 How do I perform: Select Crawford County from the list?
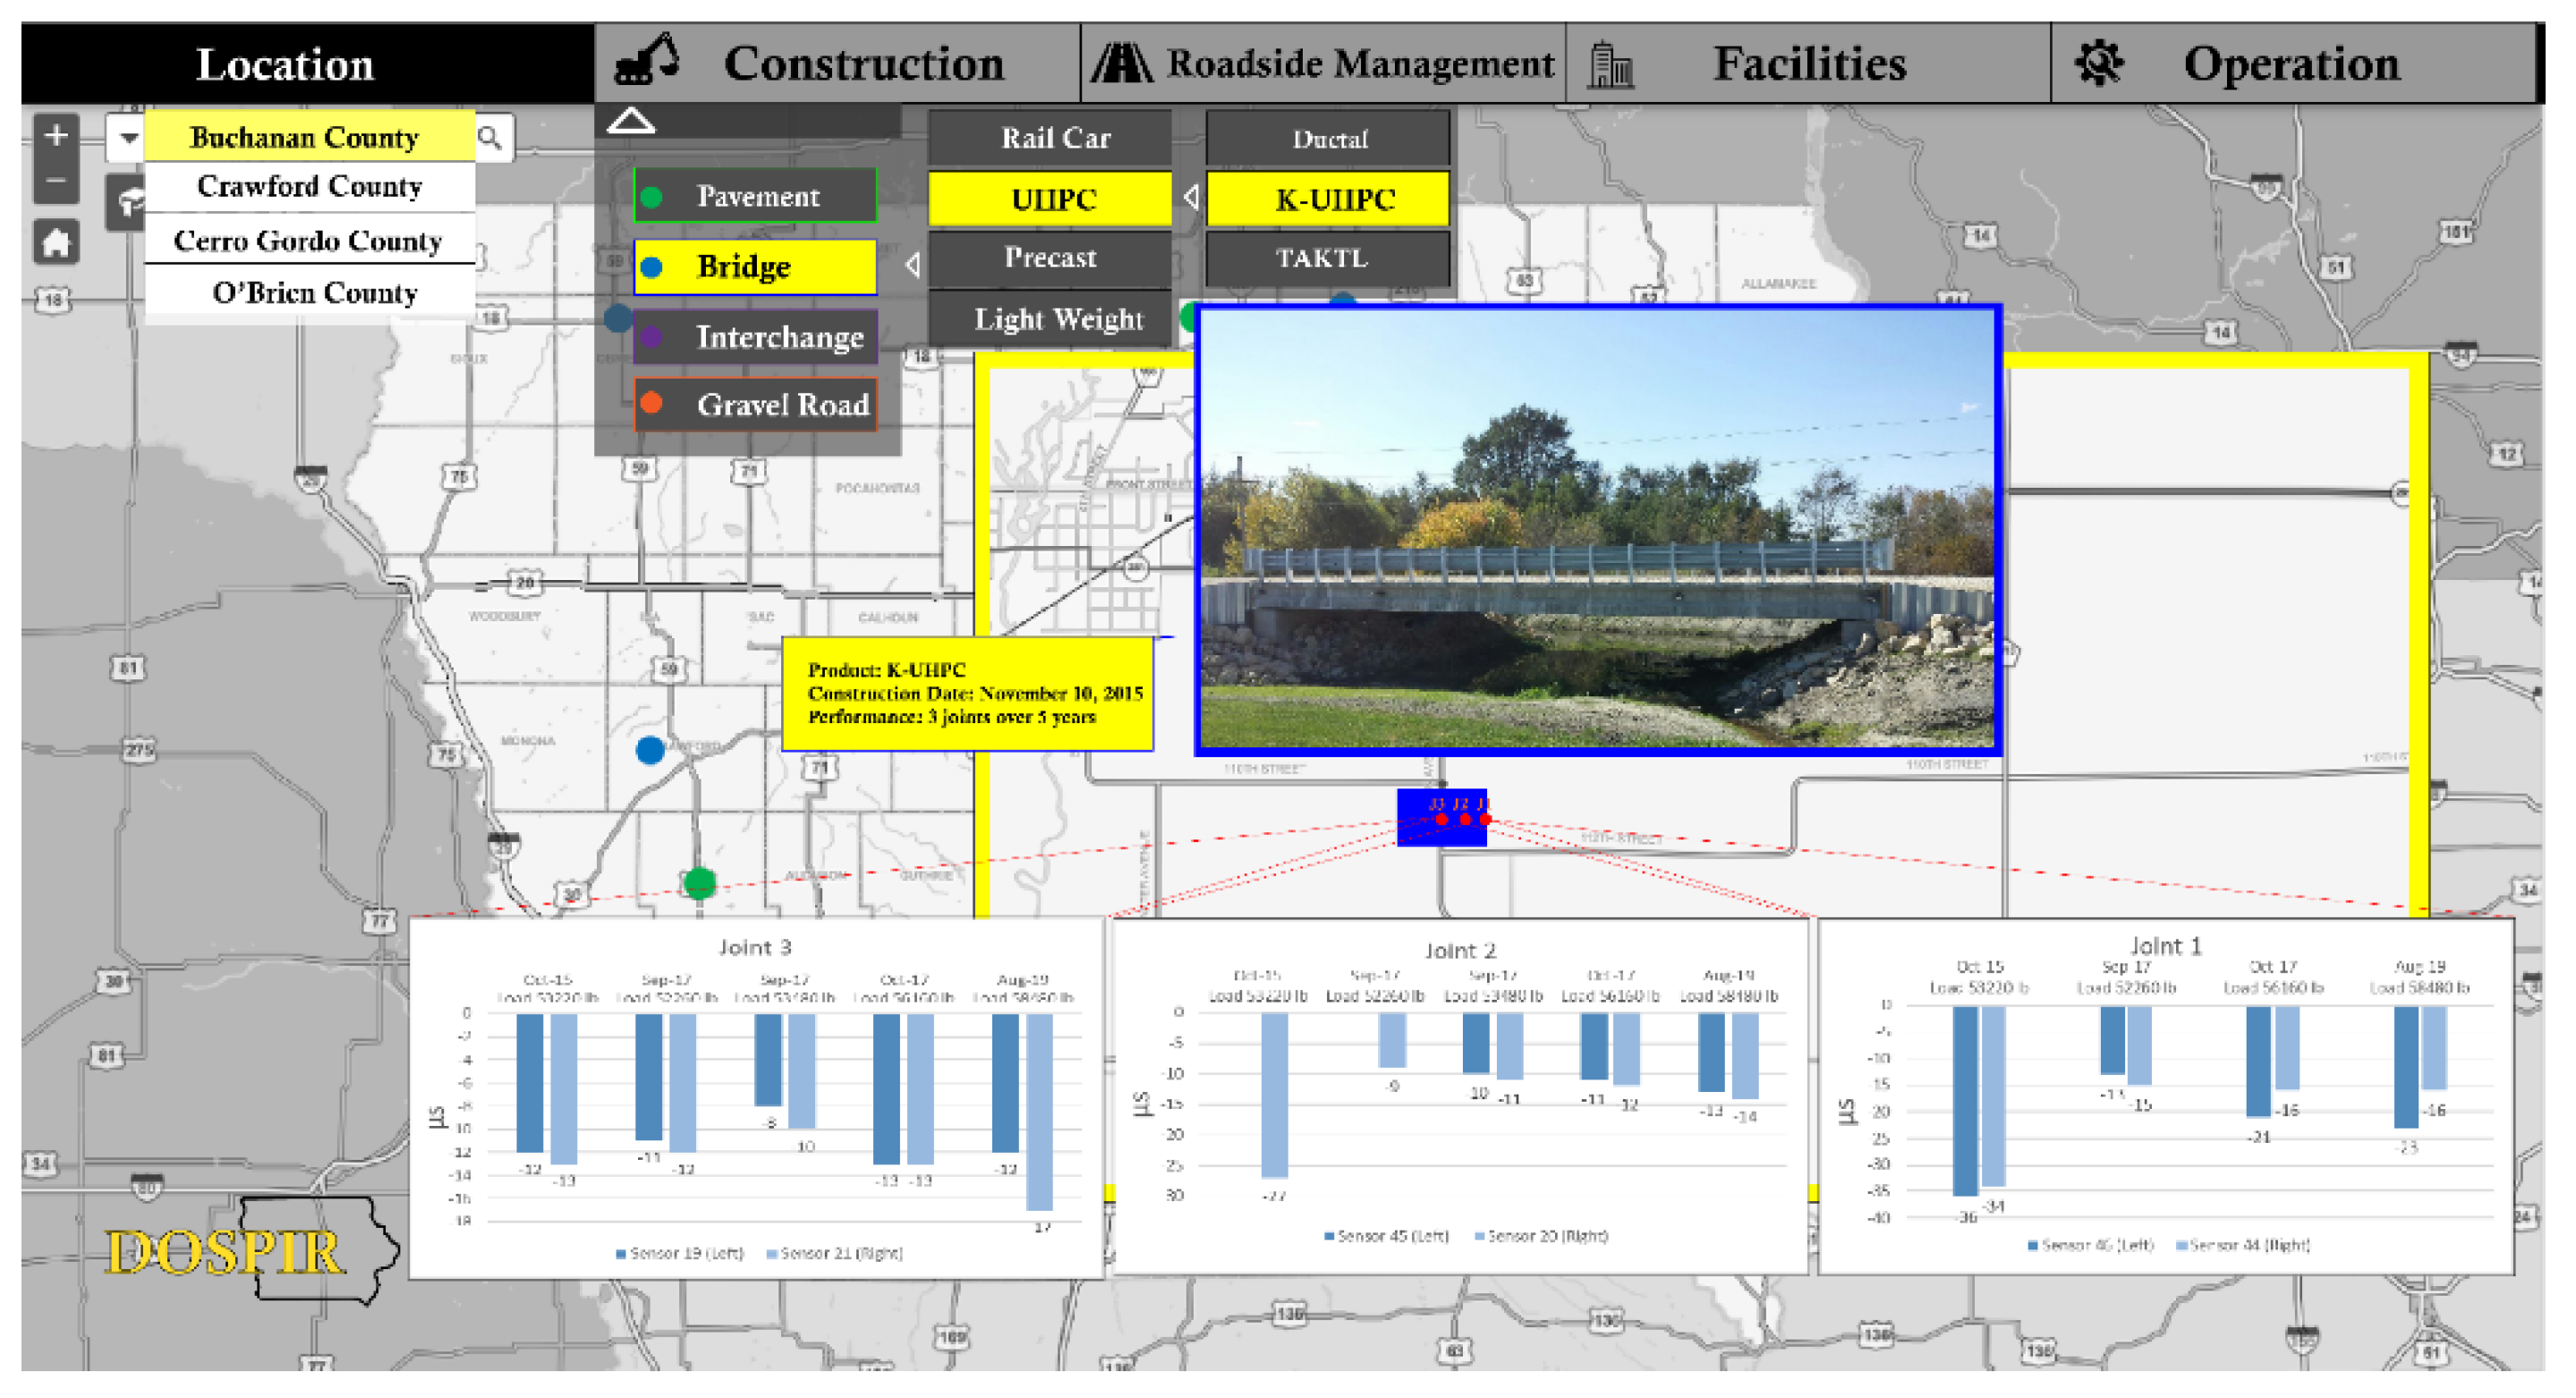(x=309, y=187)
